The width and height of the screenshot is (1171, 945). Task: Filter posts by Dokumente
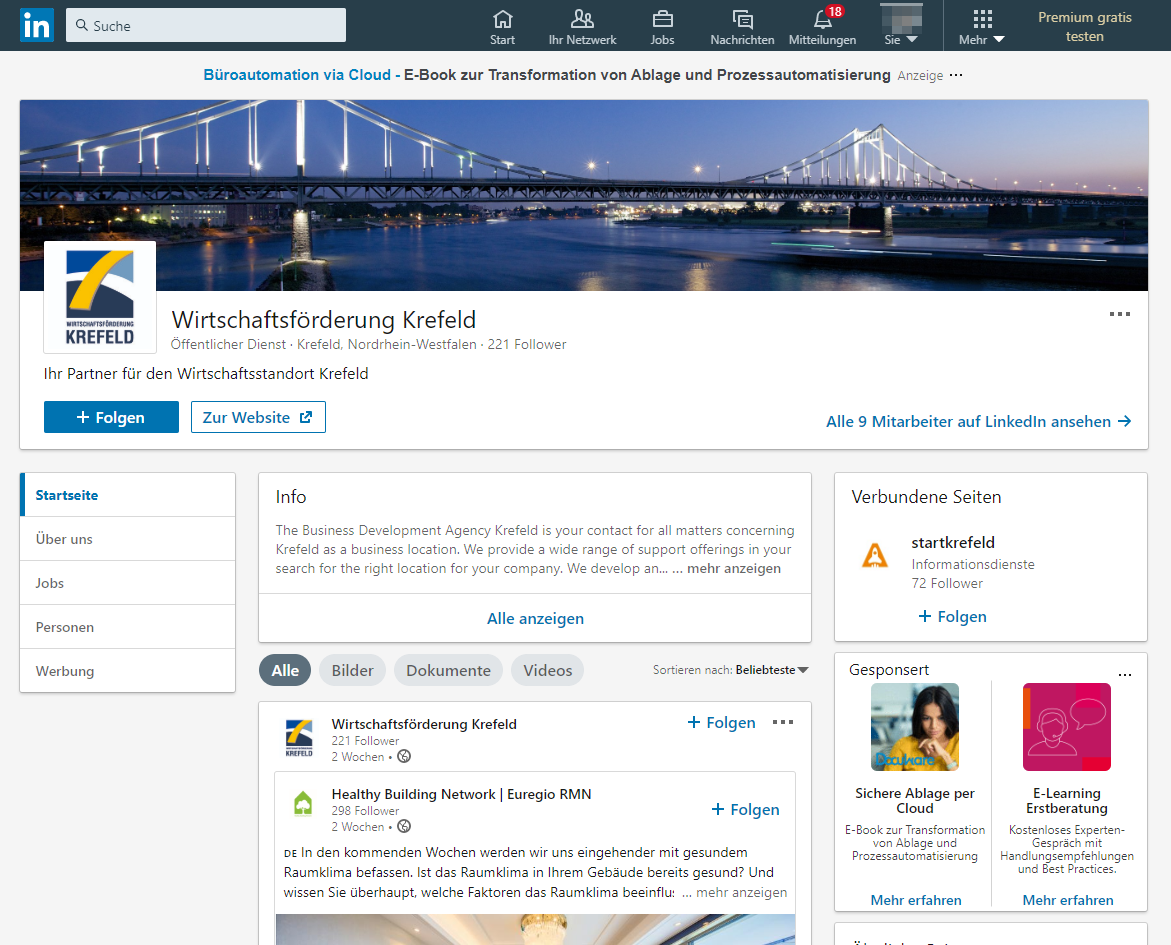448,670
